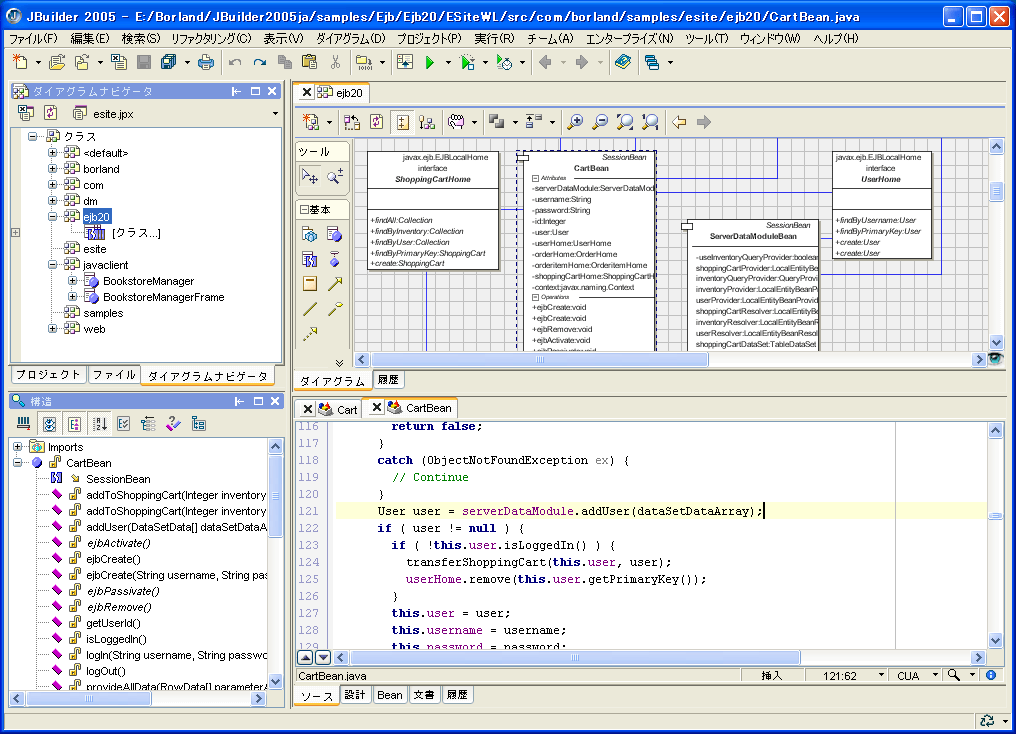The height and width of the screenshot is (734, 1016).
Task: Collapse the 基本 tool group
Action: [x=304, y=209]
